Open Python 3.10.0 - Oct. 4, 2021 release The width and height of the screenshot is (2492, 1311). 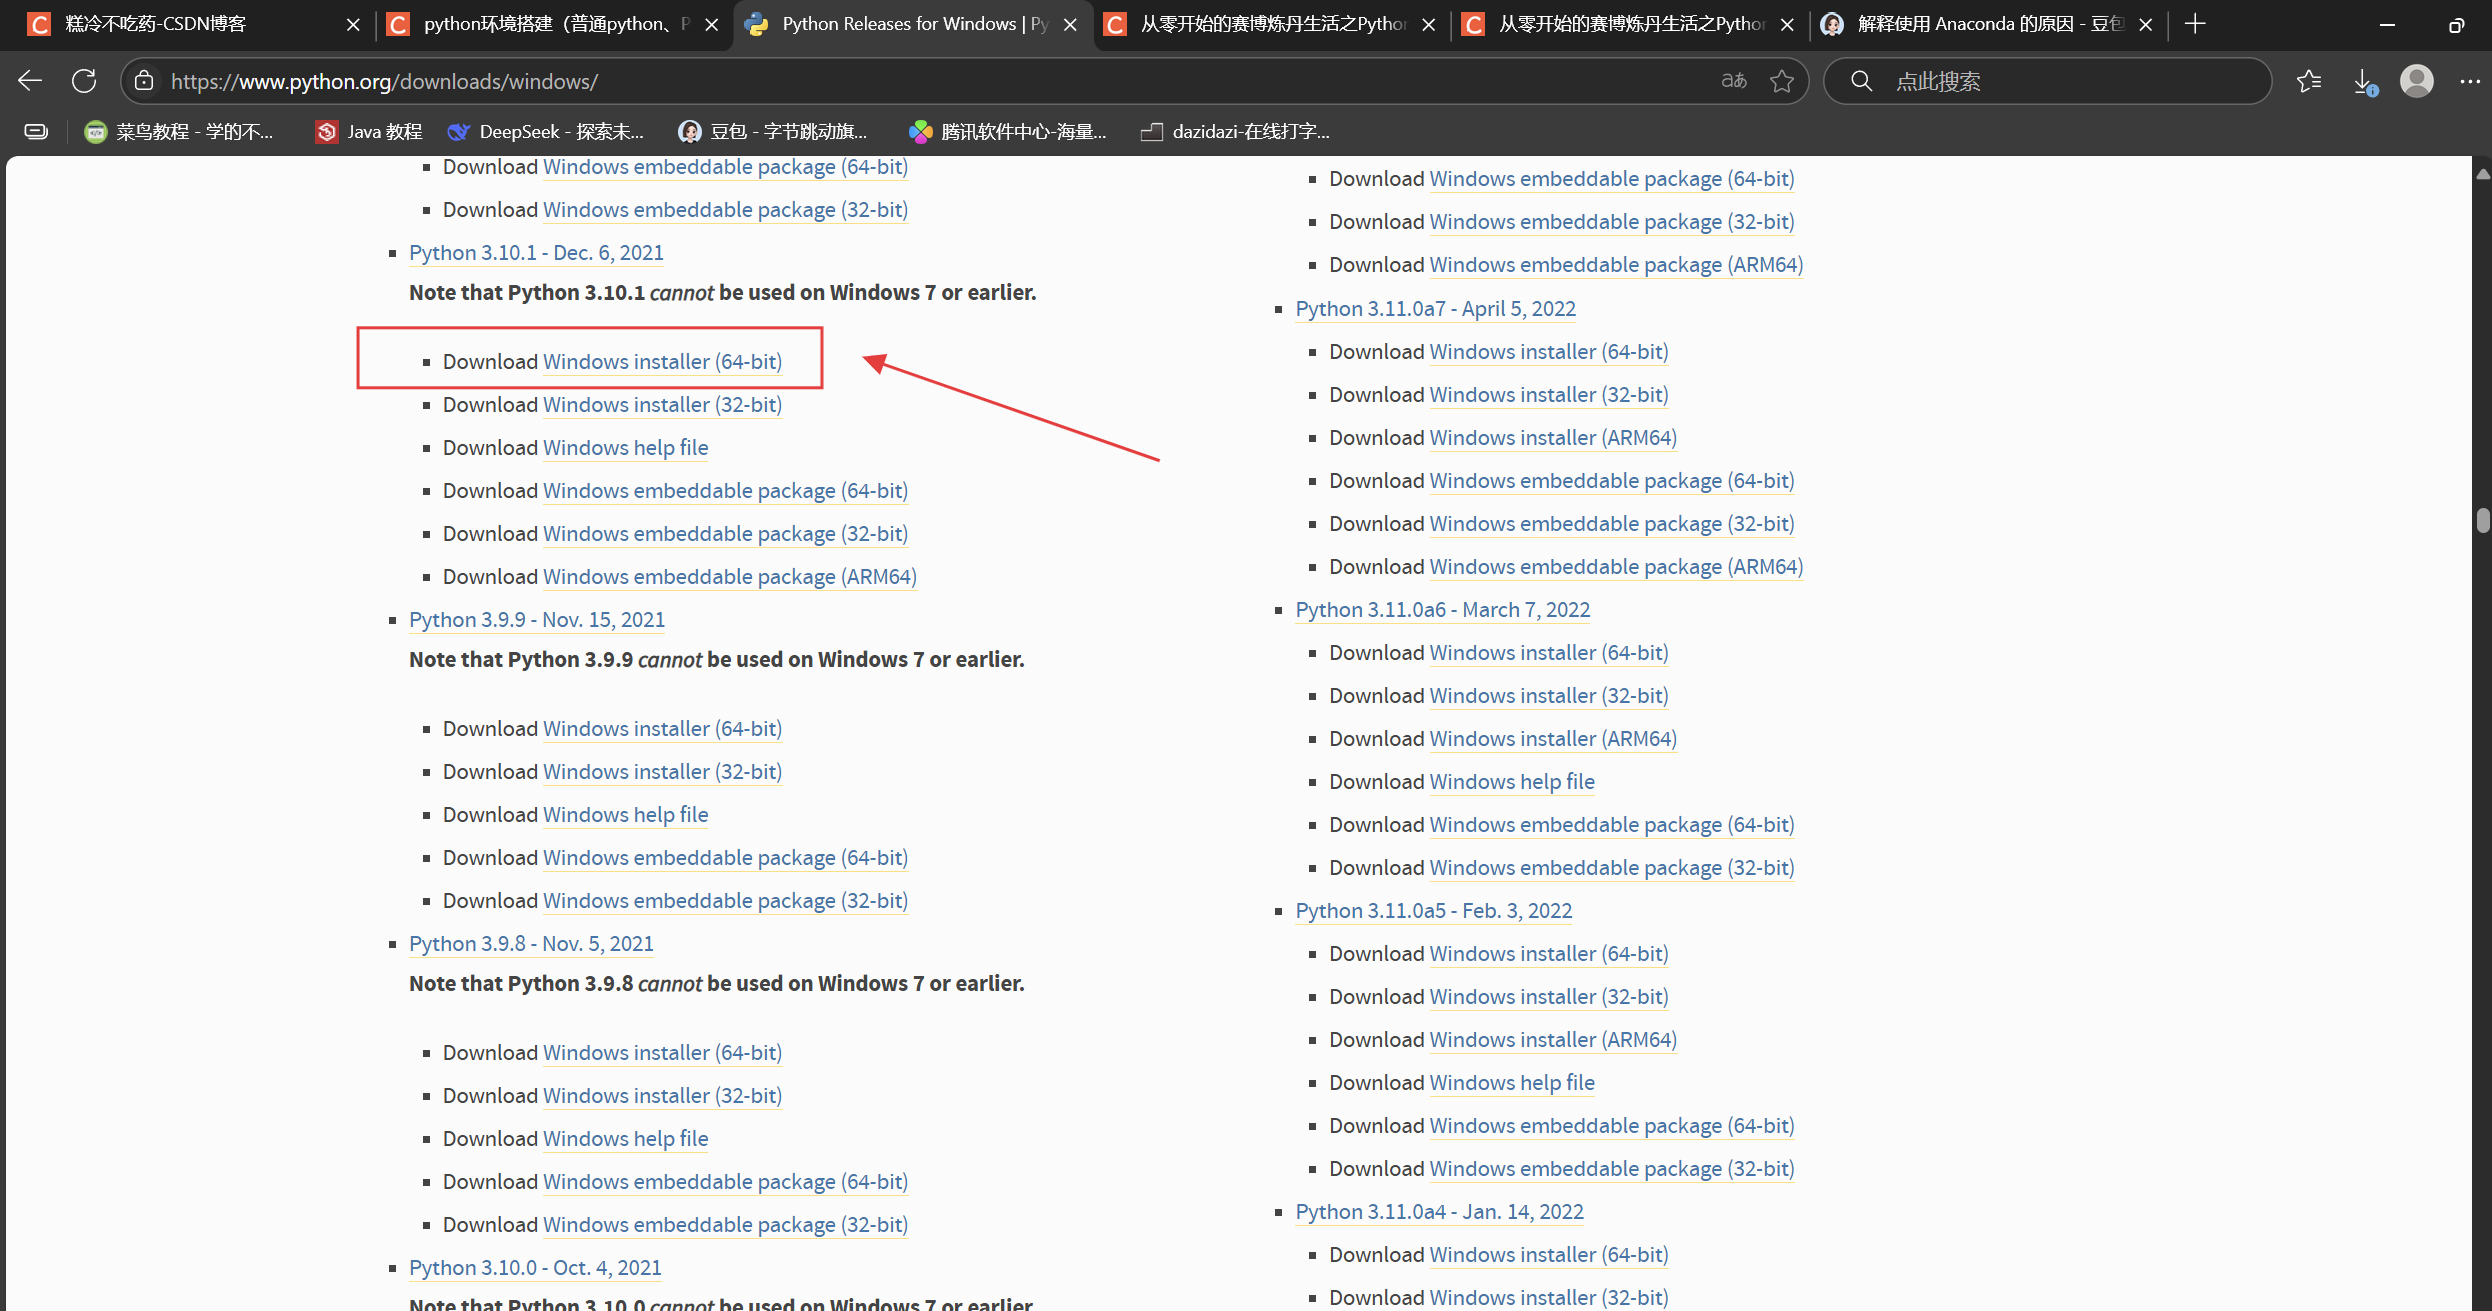(535, 1268)
